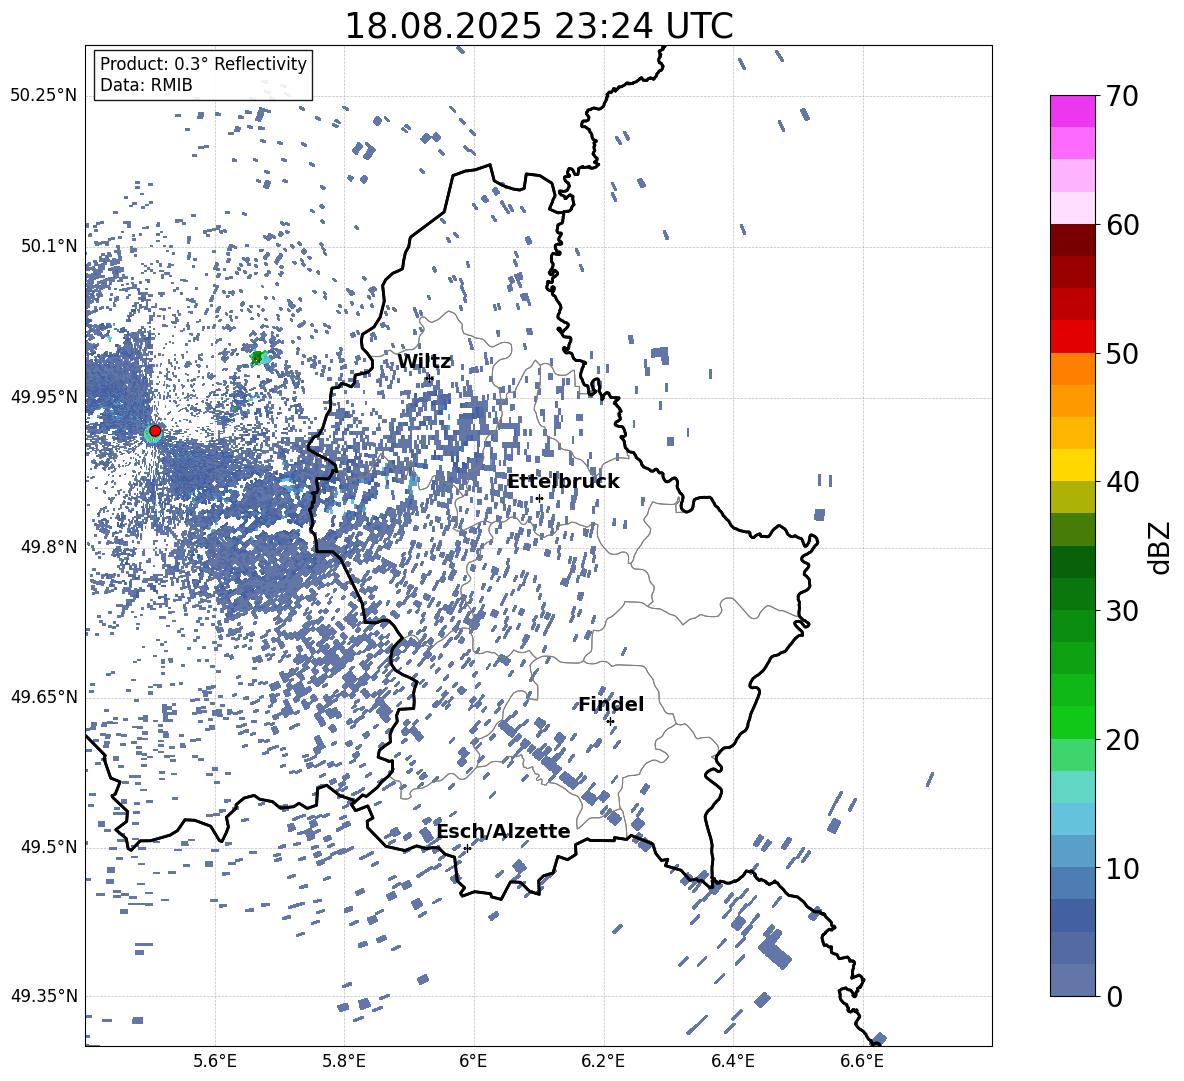
Task: Click the red radar location marker
Action: (x=155, y=430)
